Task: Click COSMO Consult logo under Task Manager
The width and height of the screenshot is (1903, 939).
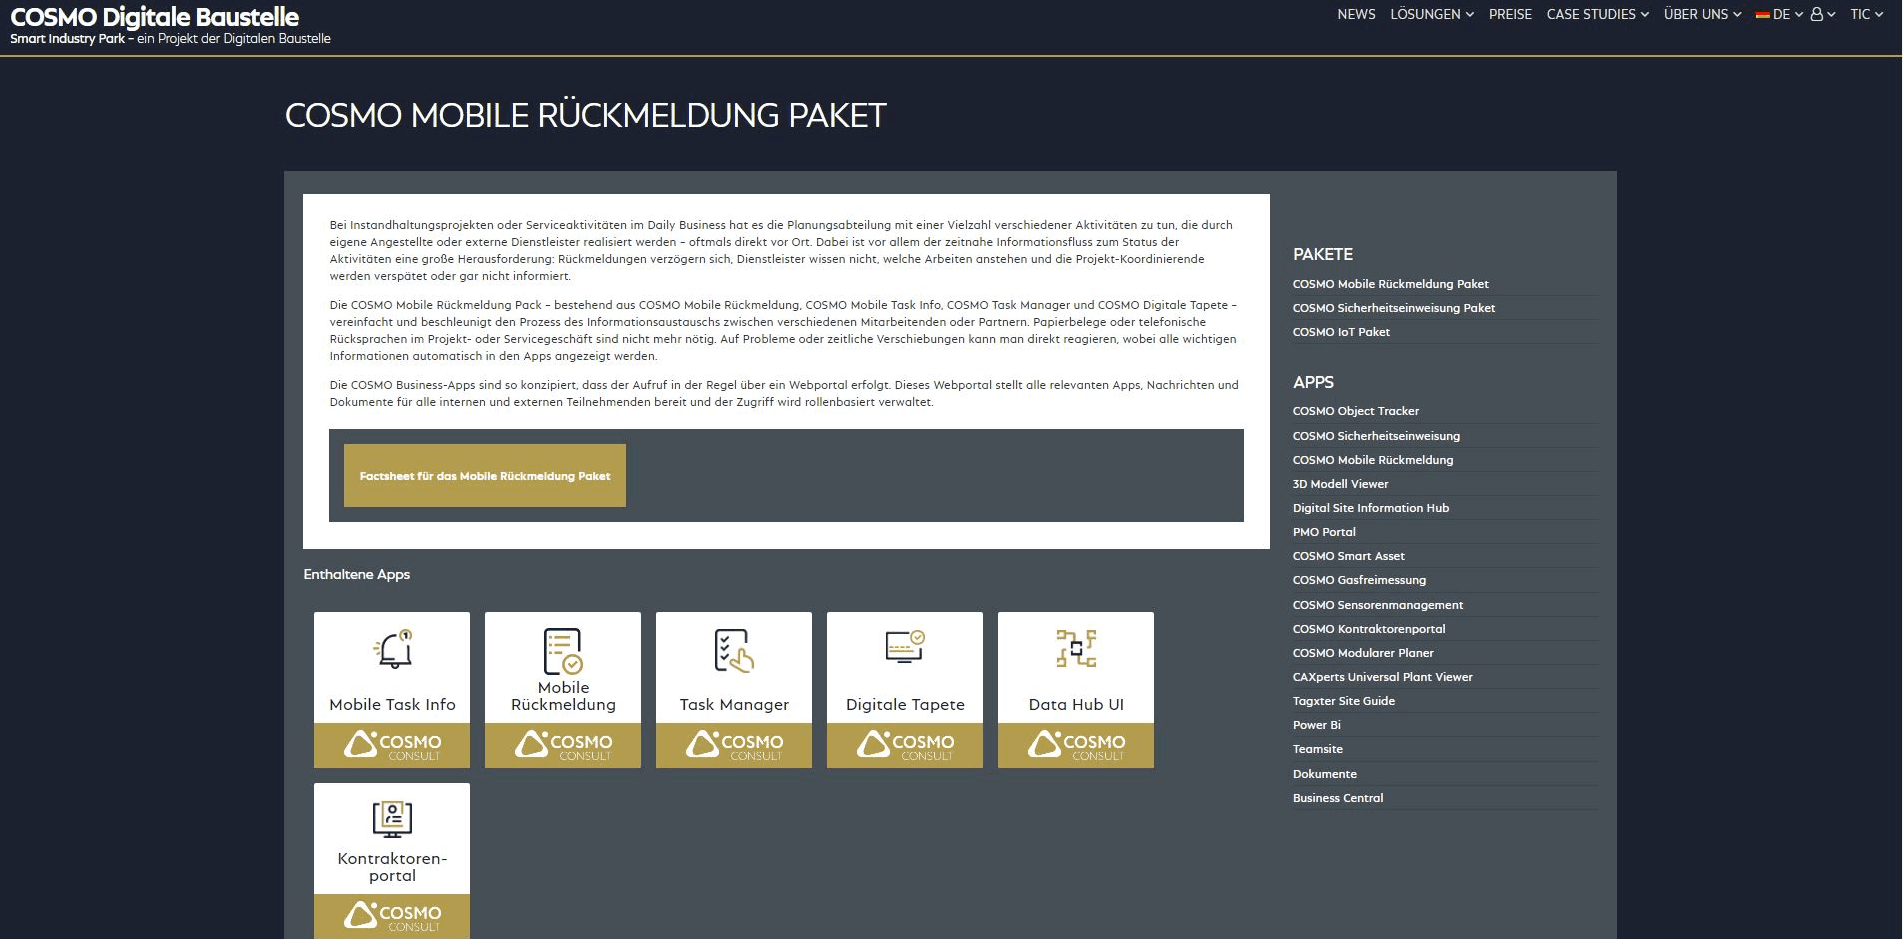Action: tap(734, 745)
